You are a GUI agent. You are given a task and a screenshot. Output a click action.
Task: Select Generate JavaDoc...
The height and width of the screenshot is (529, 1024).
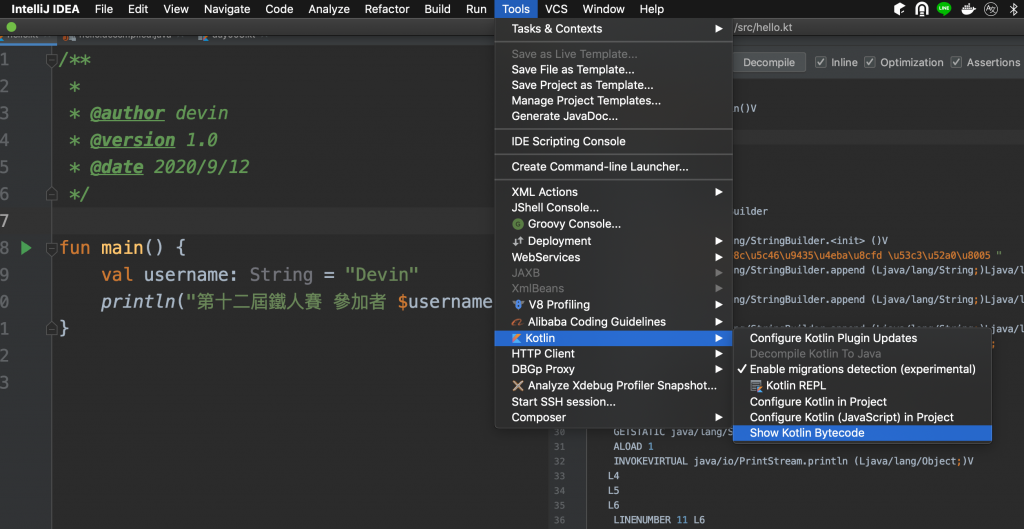pos(614,116)
